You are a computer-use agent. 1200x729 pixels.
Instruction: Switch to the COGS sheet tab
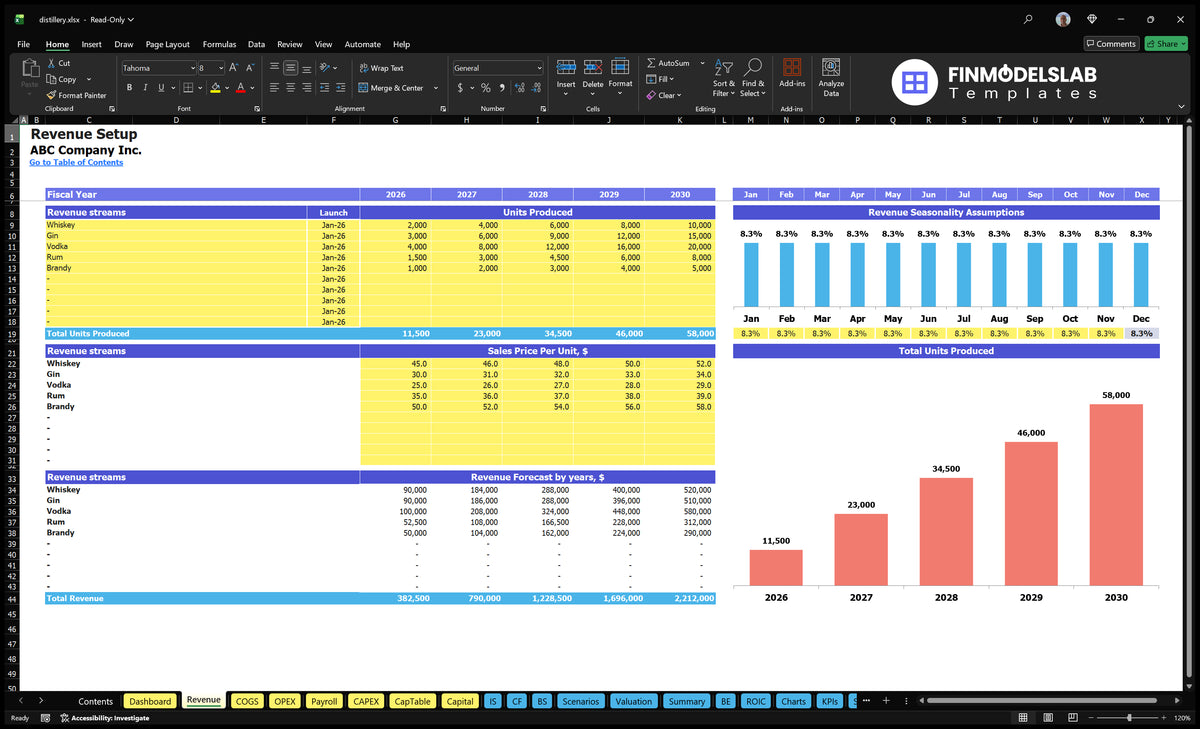pos(247,701)
